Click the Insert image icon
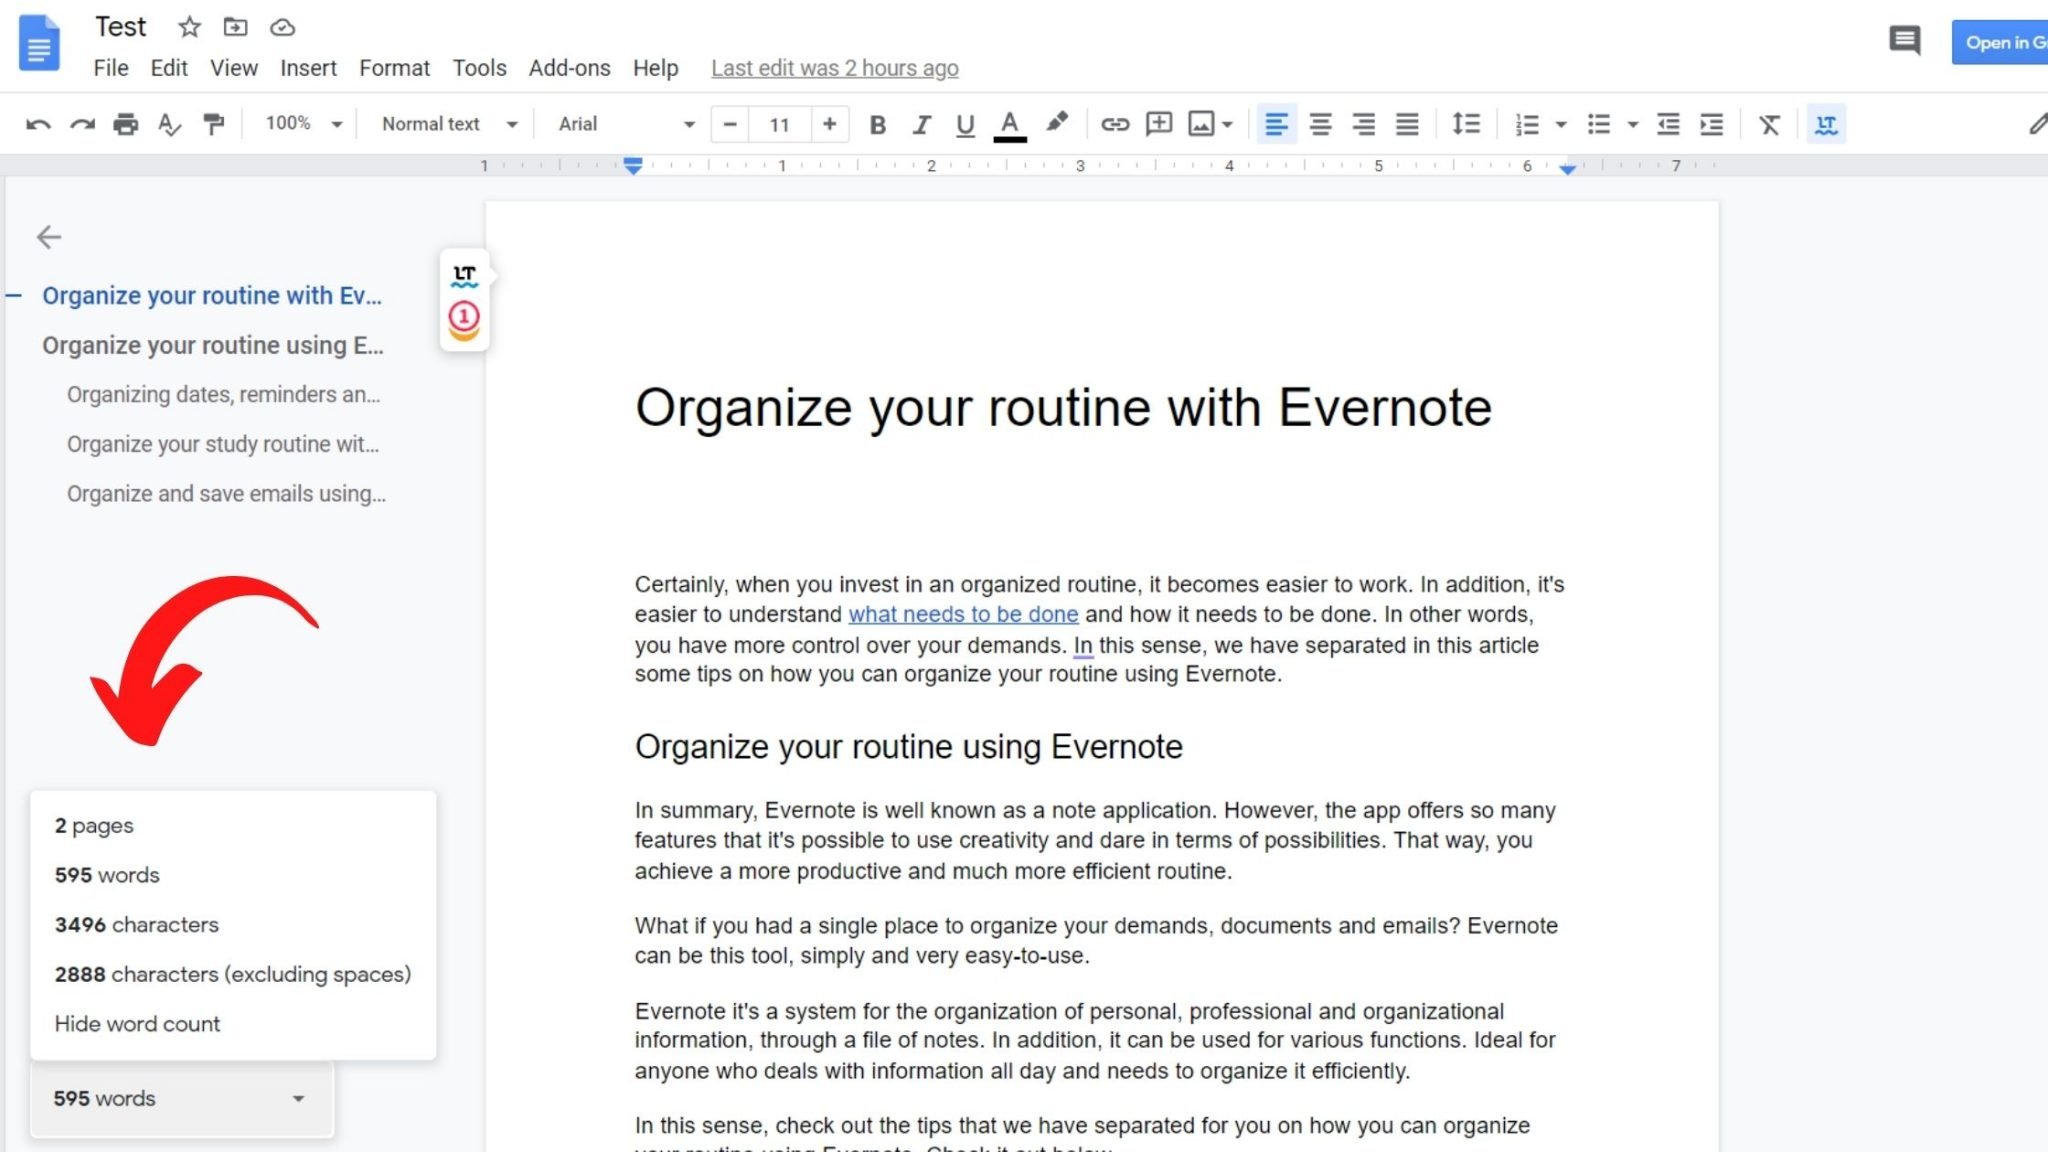The image size is (2048, 1152). point(1201,124)
